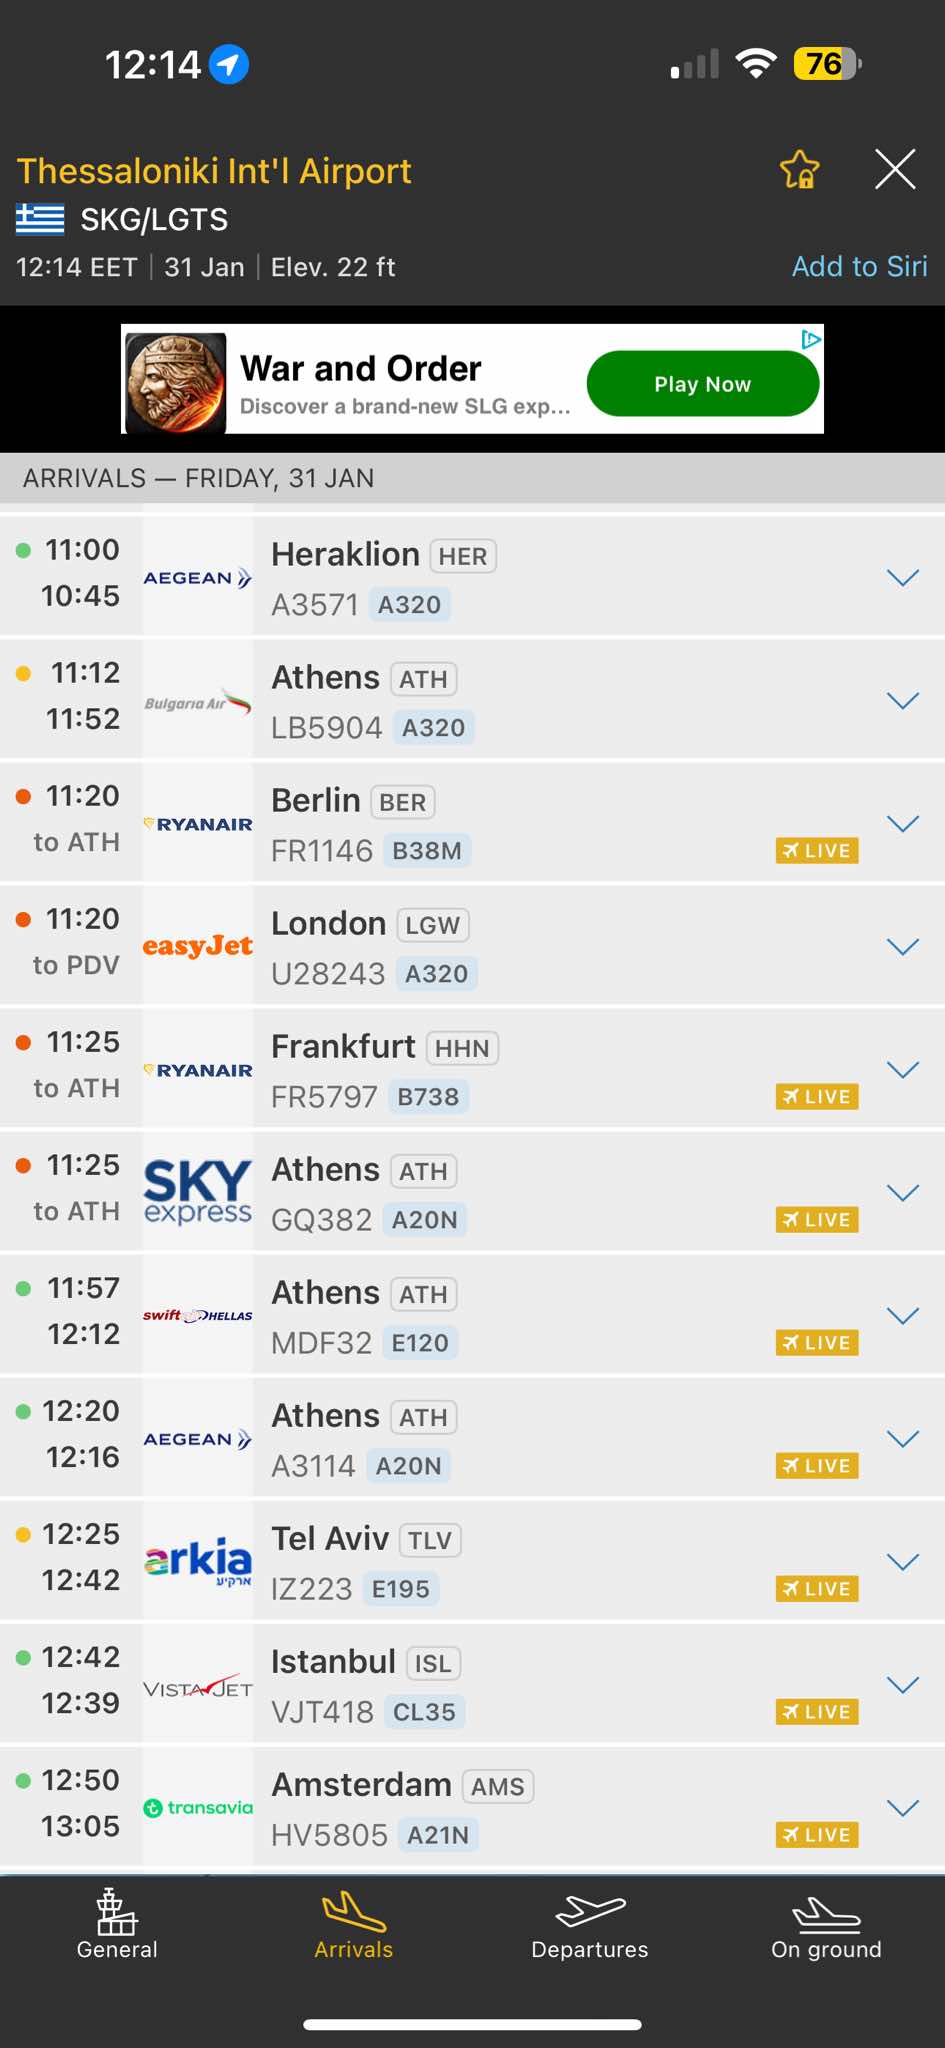Image resolution: width=945 pixels, height=2048 pixels.
Task: Expand the Tel Aviv IZ223 flight
Action: point(902,1562)
